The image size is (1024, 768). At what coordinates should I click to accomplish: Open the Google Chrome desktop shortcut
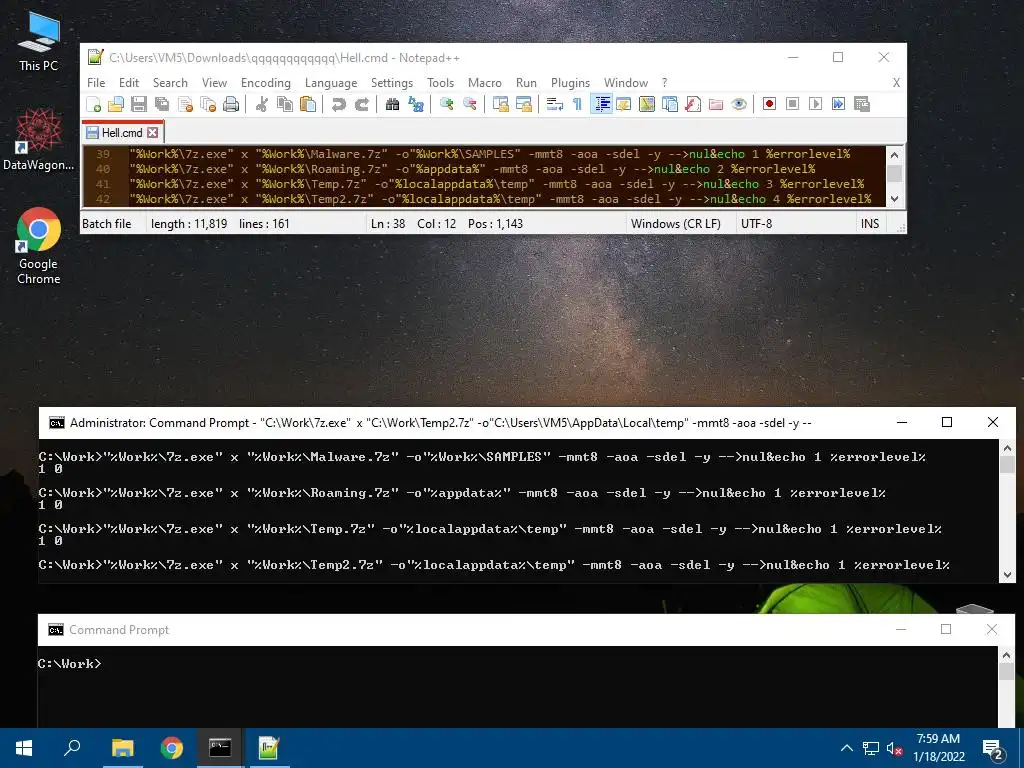[x=39, y=246]
